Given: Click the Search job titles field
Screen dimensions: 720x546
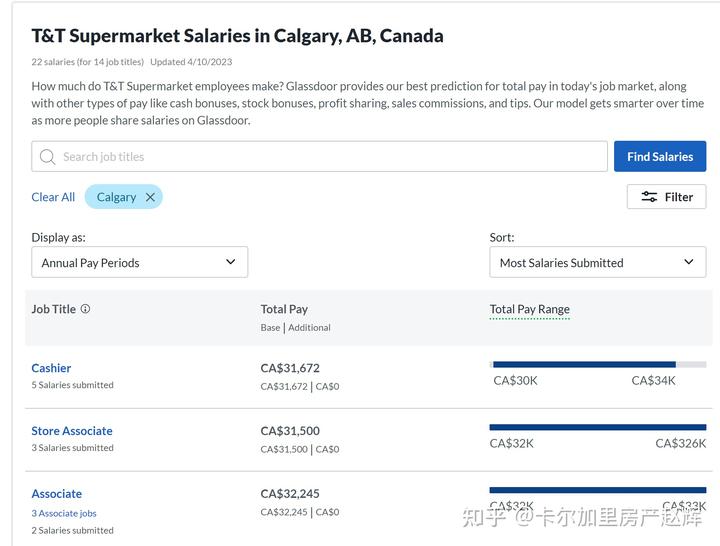Looking at the screenshot, I should (x=330, y=157).
